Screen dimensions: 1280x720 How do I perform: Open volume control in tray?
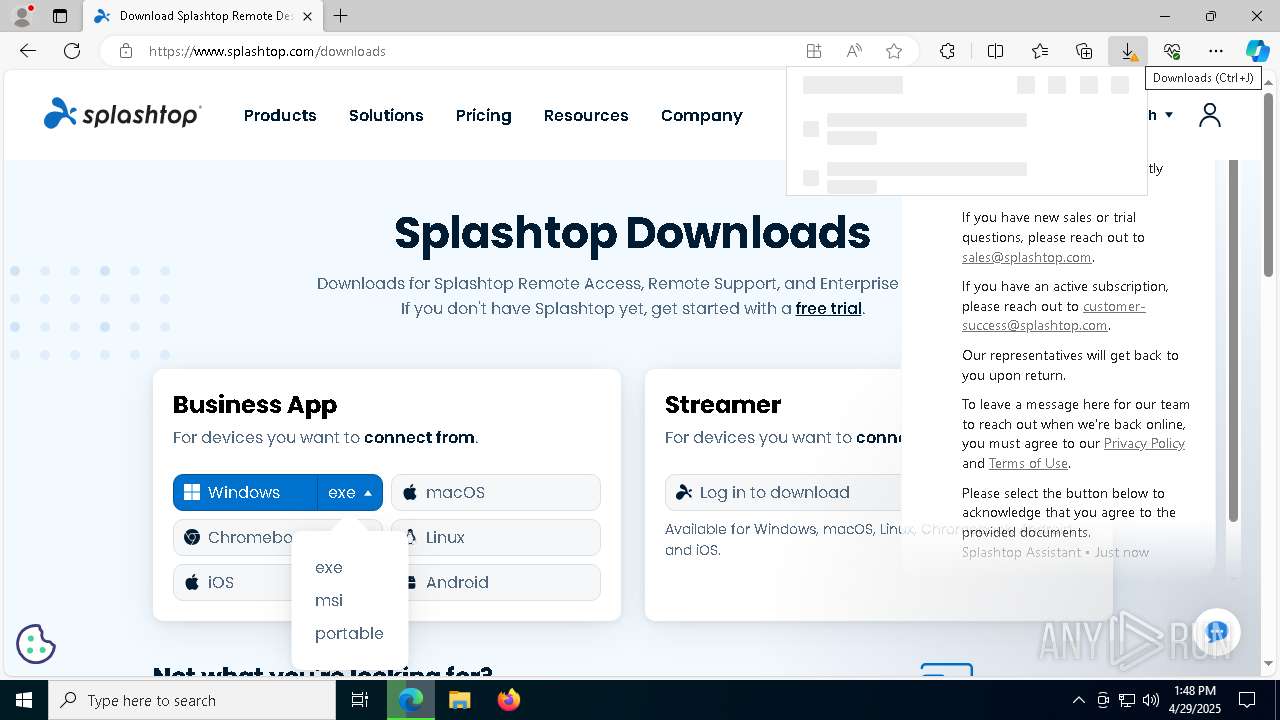point(1151,700)
